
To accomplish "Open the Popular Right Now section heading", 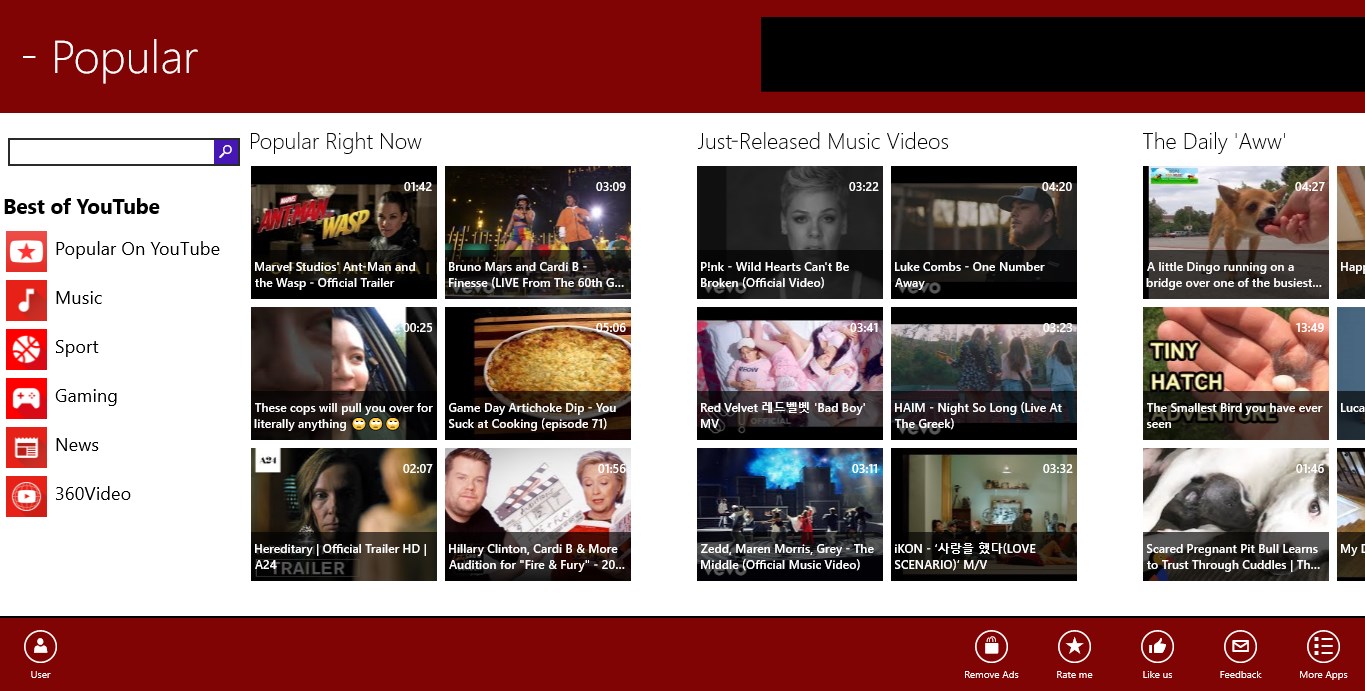I will 335,142.
